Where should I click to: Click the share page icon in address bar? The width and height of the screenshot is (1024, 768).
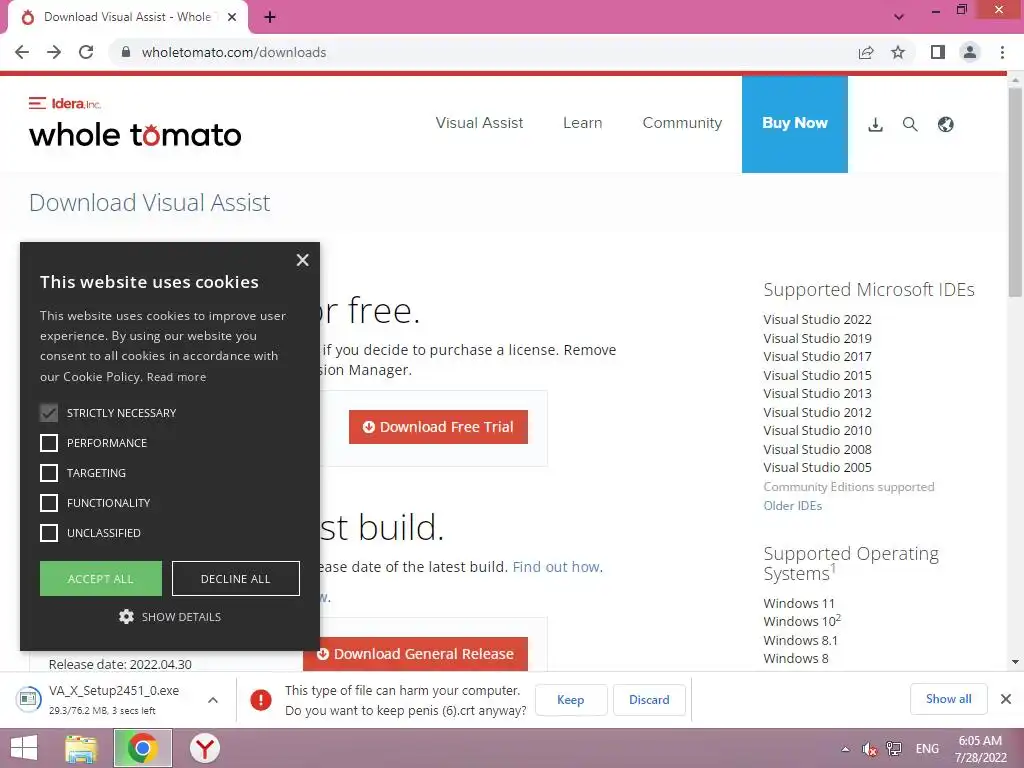[x=866, y=52]
